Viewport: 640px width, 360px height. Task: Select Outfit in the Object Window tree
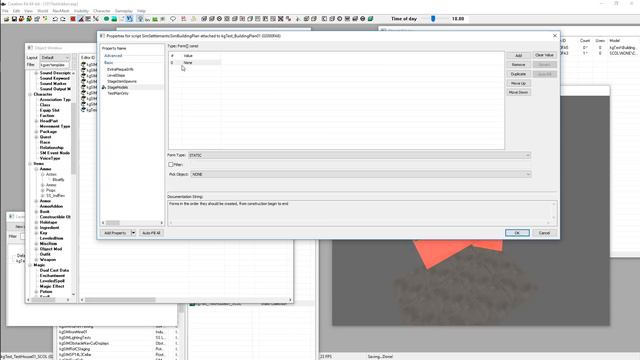(x=45, y=254)
